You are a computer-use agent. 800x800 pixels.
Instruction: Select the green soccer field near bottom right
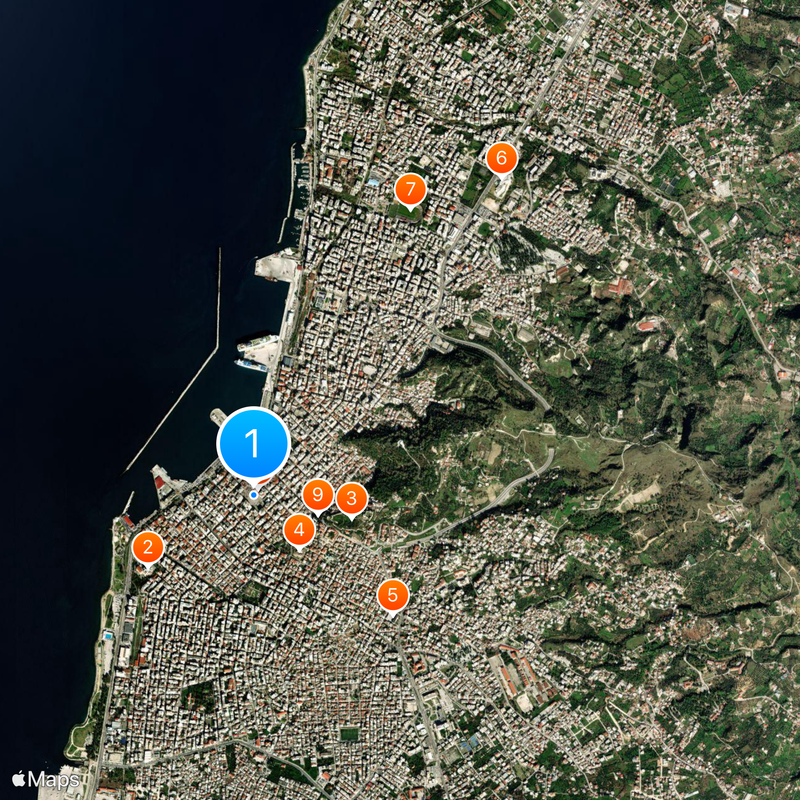(x=349, y=735)
